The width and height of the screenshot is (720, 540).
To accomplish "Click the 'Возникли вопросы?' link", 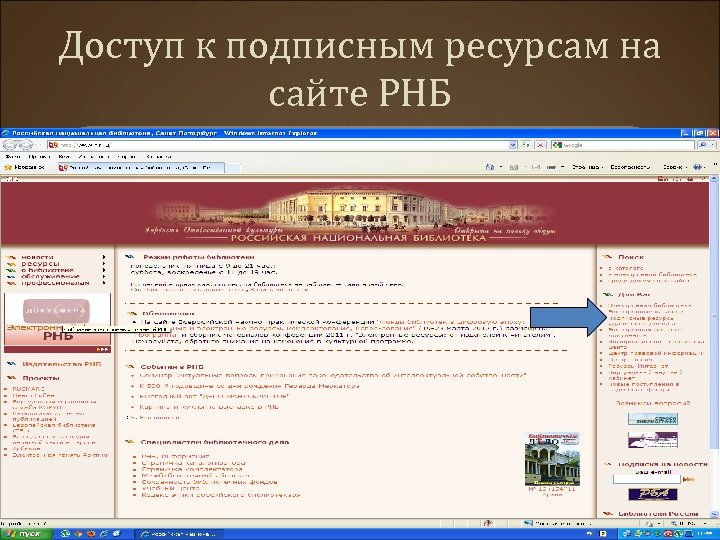I will click(652, 404).
